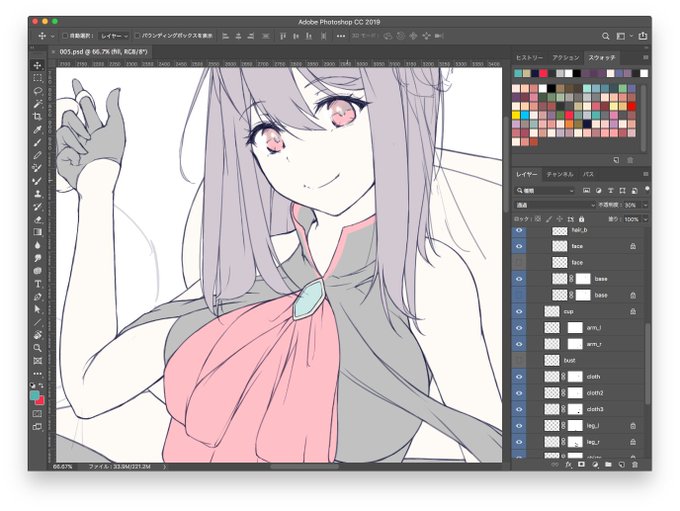
Task: Select the Eraser tool
Action: 38,219
